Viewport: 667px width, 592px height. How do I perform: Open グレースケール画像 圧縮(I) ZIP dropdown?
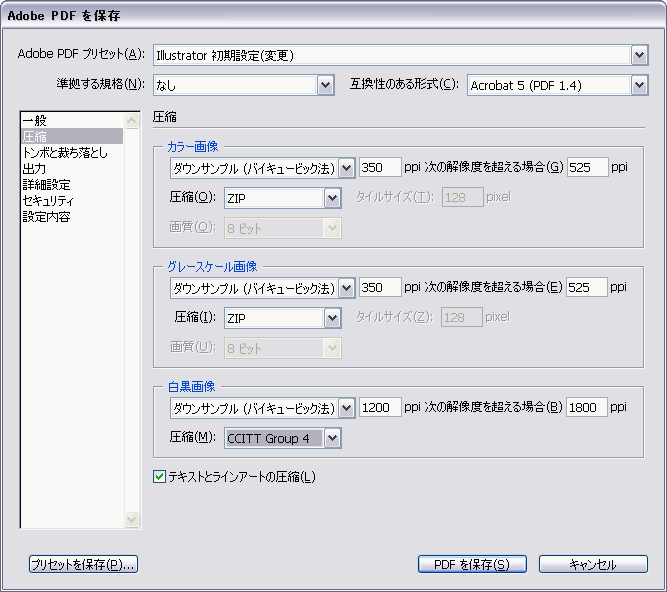coord(282,318)
